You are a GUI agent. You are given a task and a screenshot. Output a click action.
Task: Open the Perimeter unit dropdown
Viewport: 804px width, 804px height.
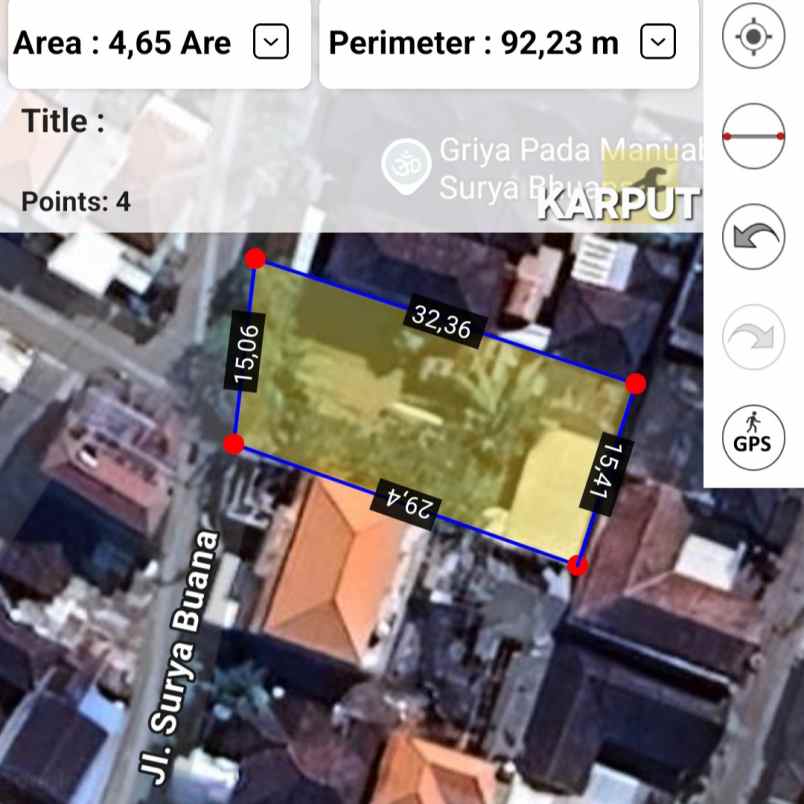(x=657, y=43)
